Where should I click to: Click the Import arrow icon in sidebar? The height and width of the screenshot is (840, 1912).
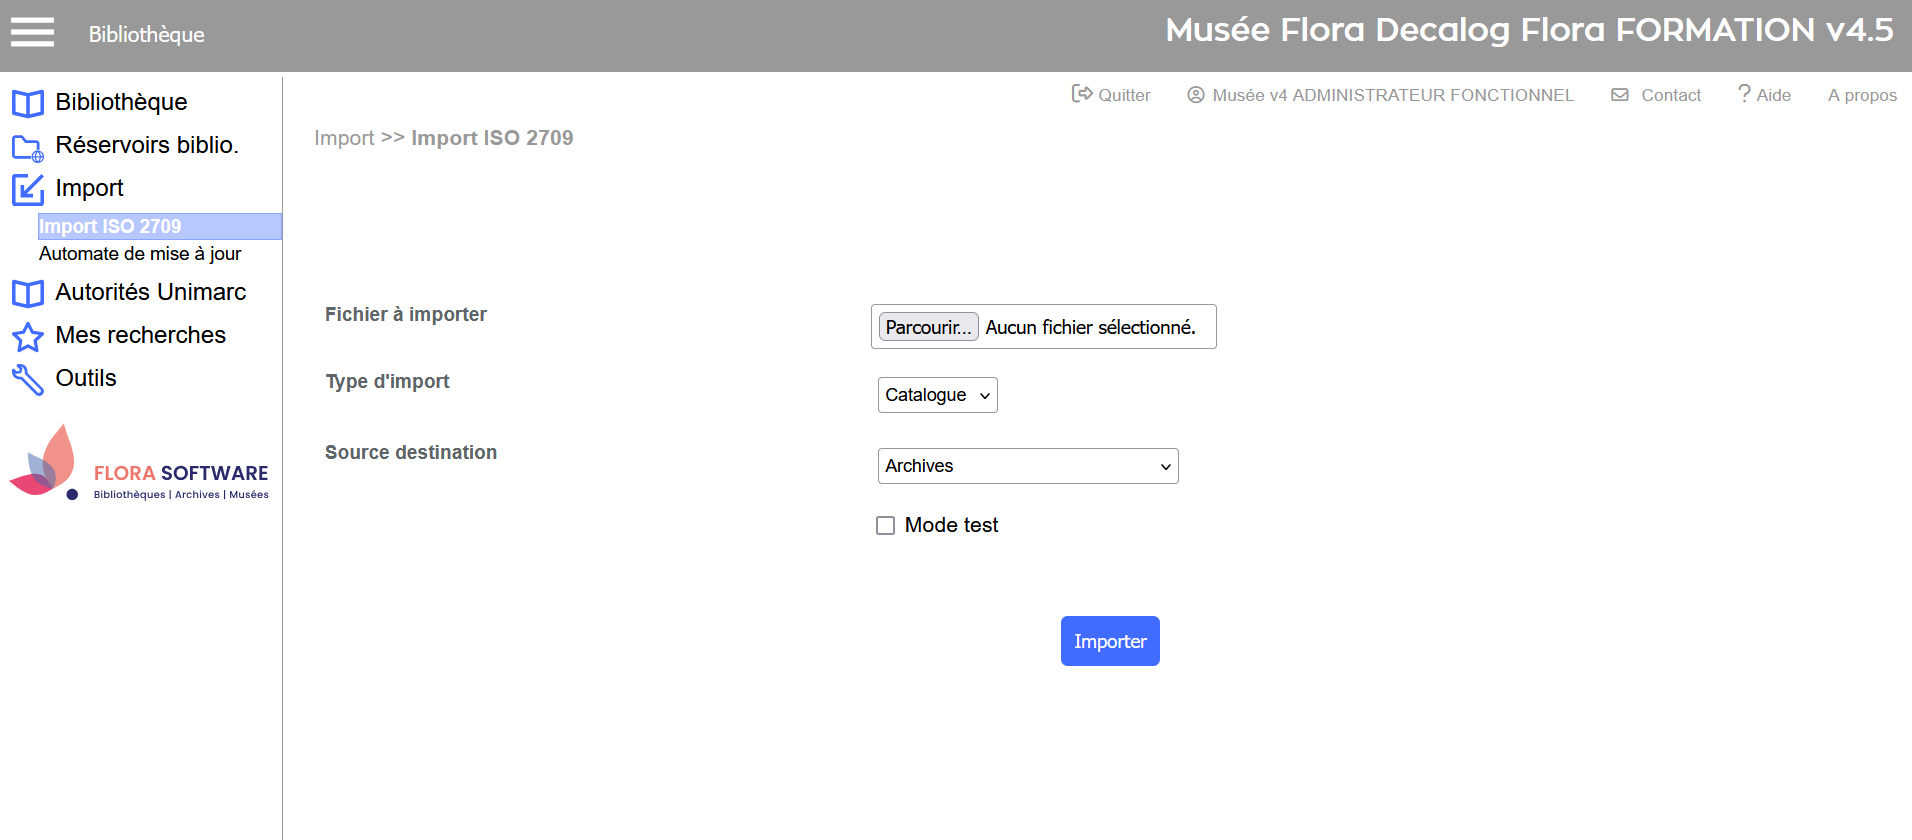tap(28, 189)
